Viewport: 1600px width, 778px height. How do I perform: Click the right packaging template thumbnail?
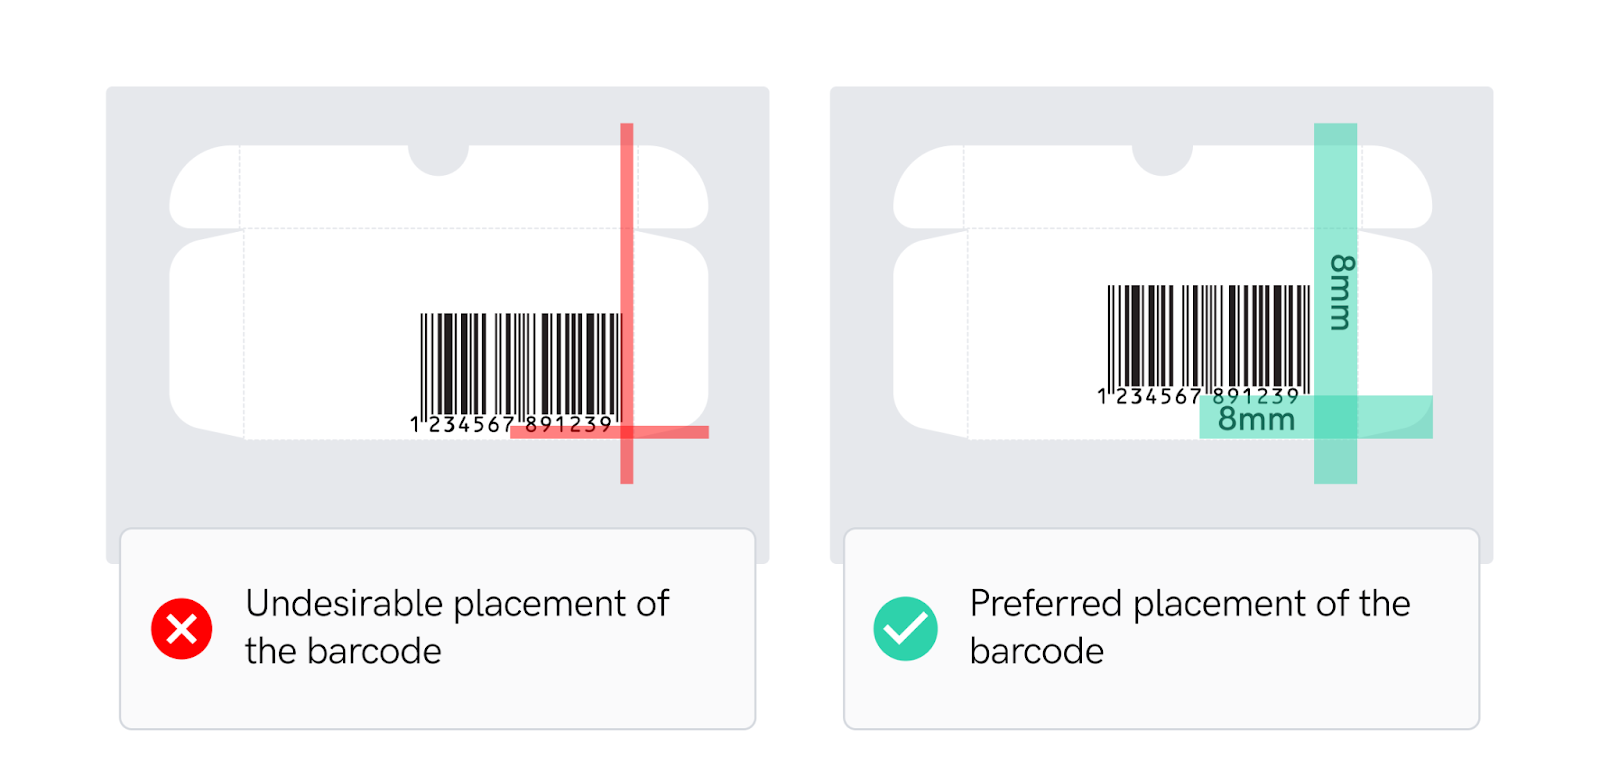click(1162, 325)
